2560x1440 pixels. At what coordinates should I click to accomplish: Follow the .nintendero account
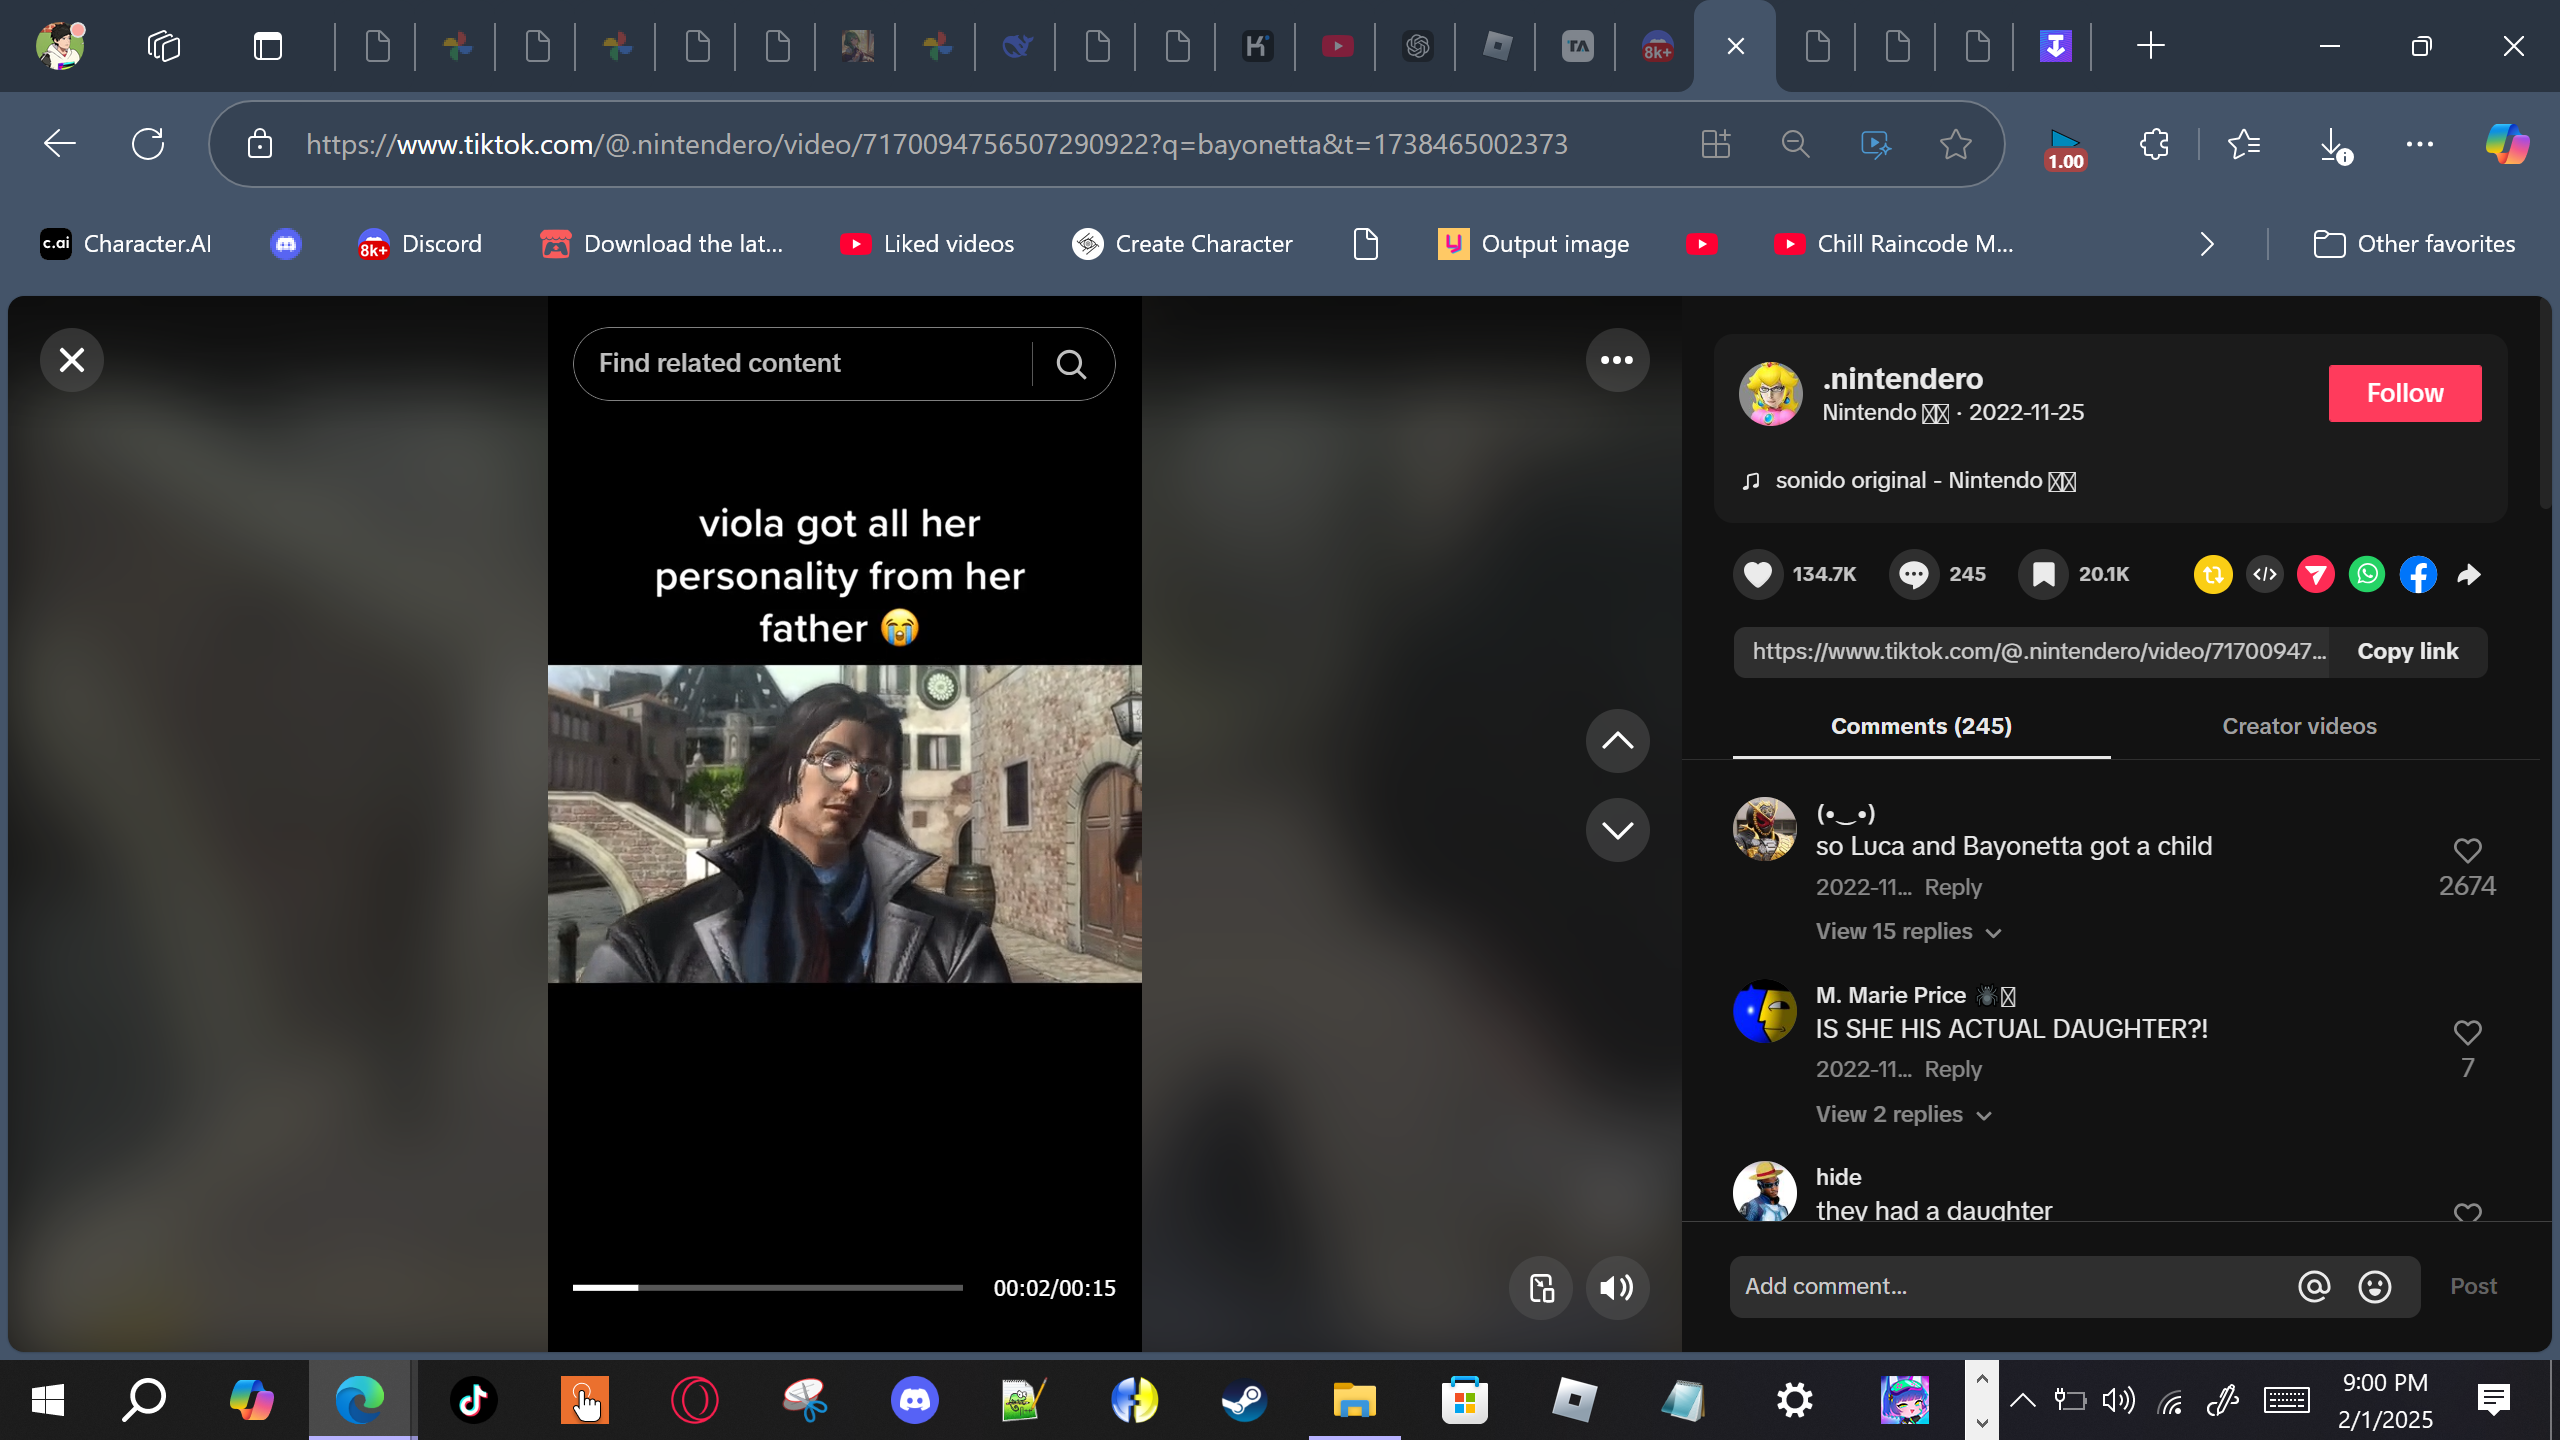[x=2404, y=393]
